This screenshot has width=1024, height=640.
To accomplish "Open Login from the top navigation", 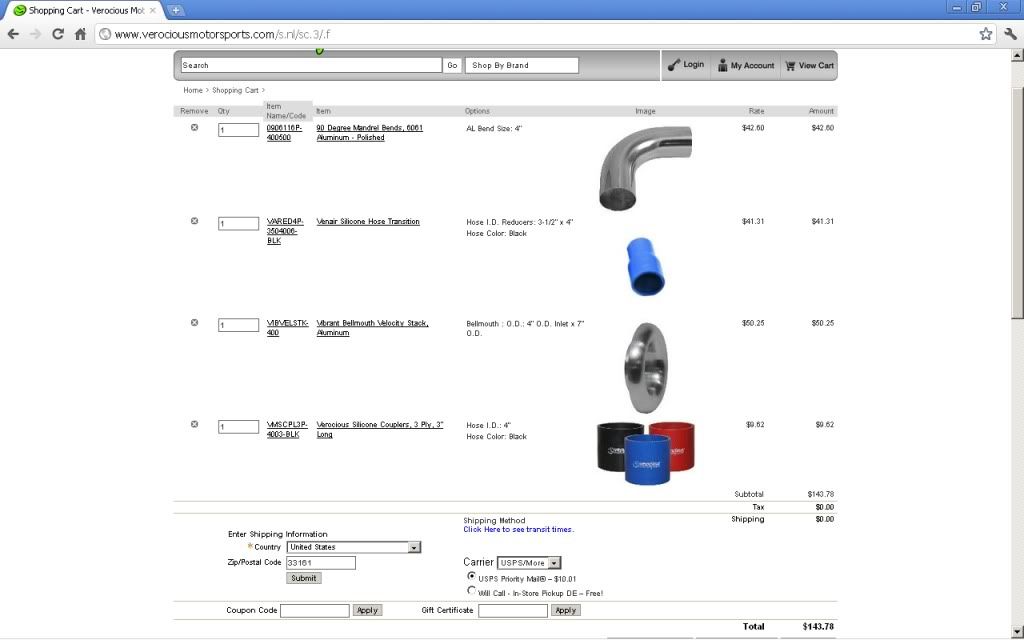I will point(686,65).
